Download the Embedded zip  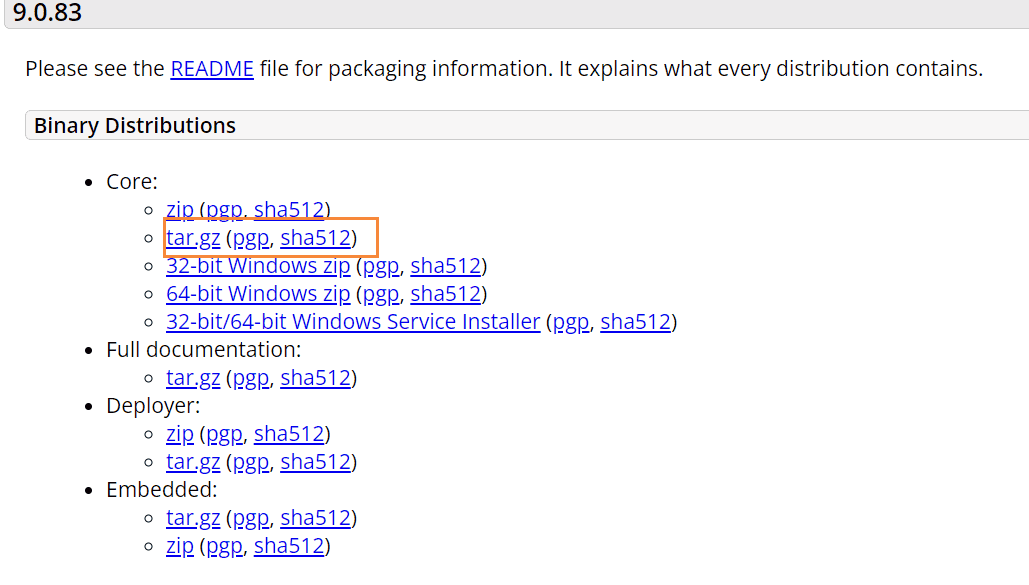(x=180, y=546)
